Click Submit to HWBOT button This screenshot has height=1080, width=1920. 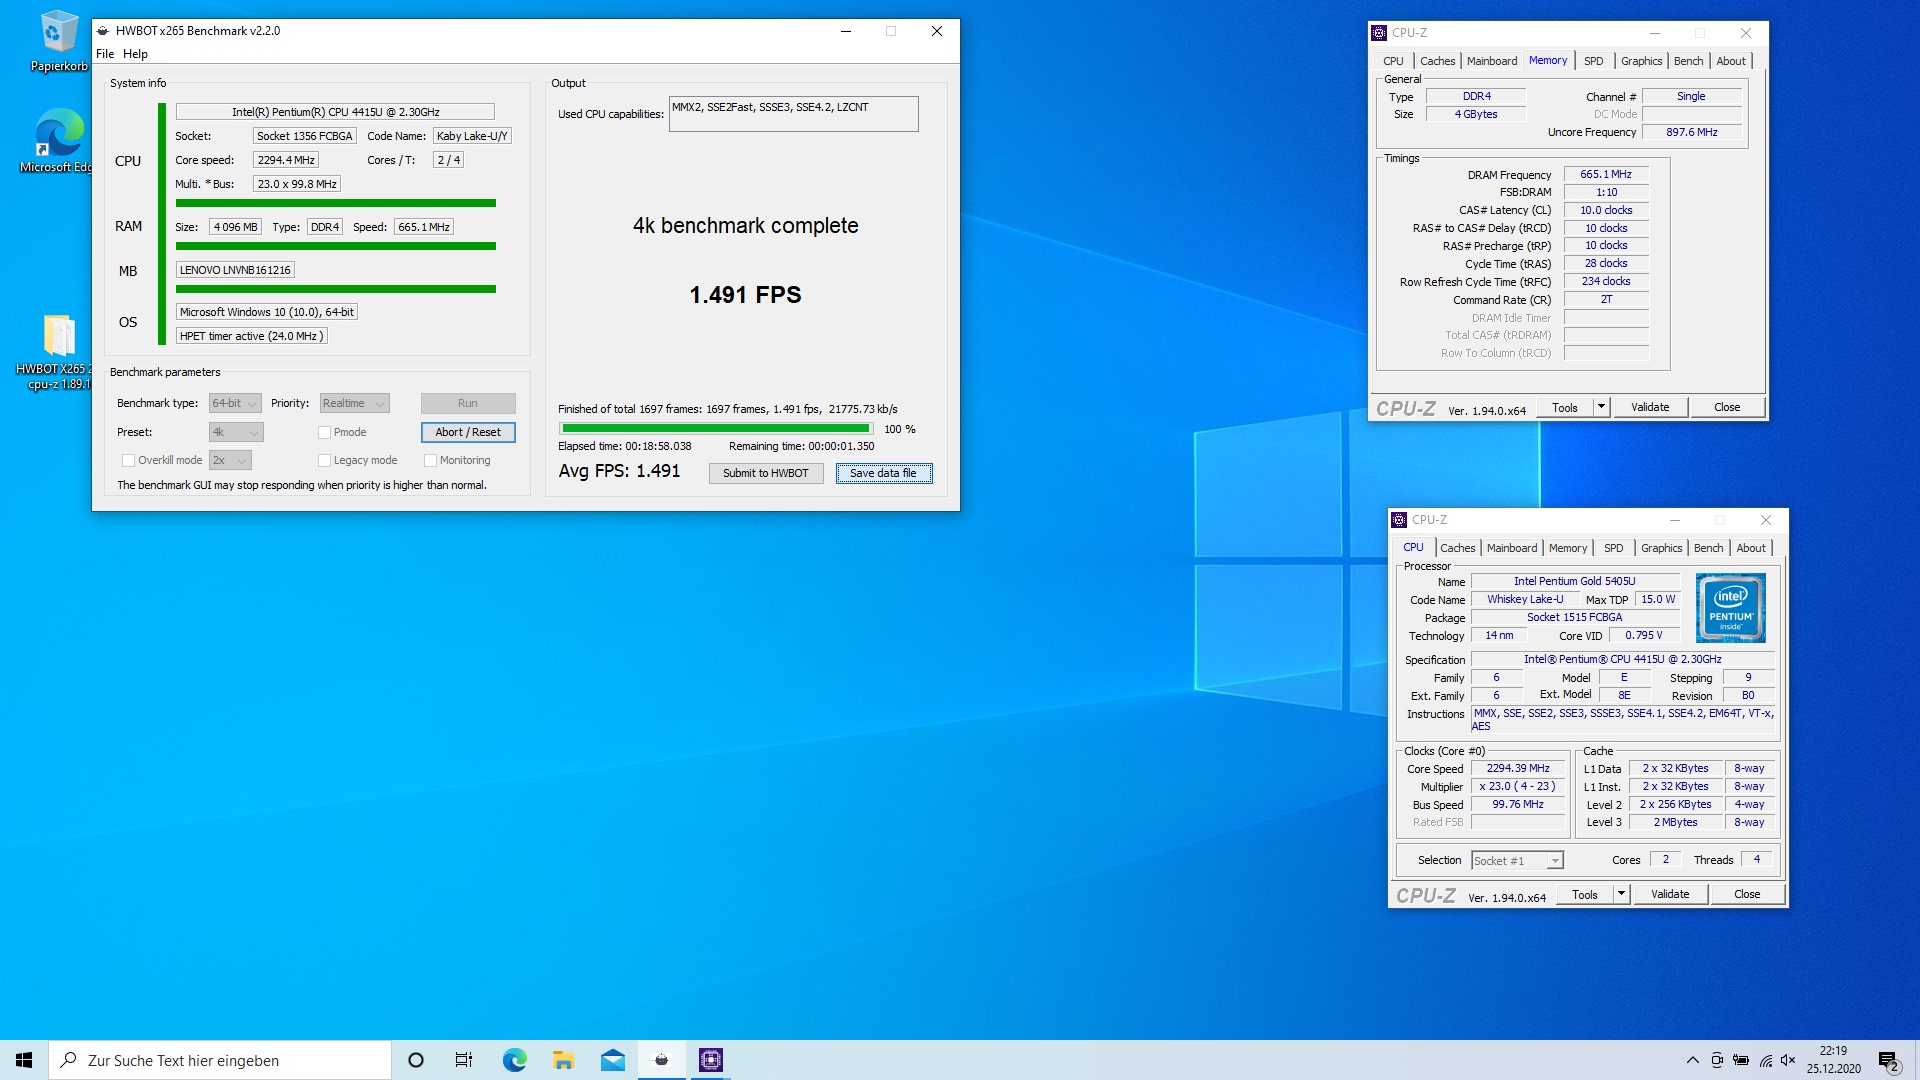(x=766, y=473)
